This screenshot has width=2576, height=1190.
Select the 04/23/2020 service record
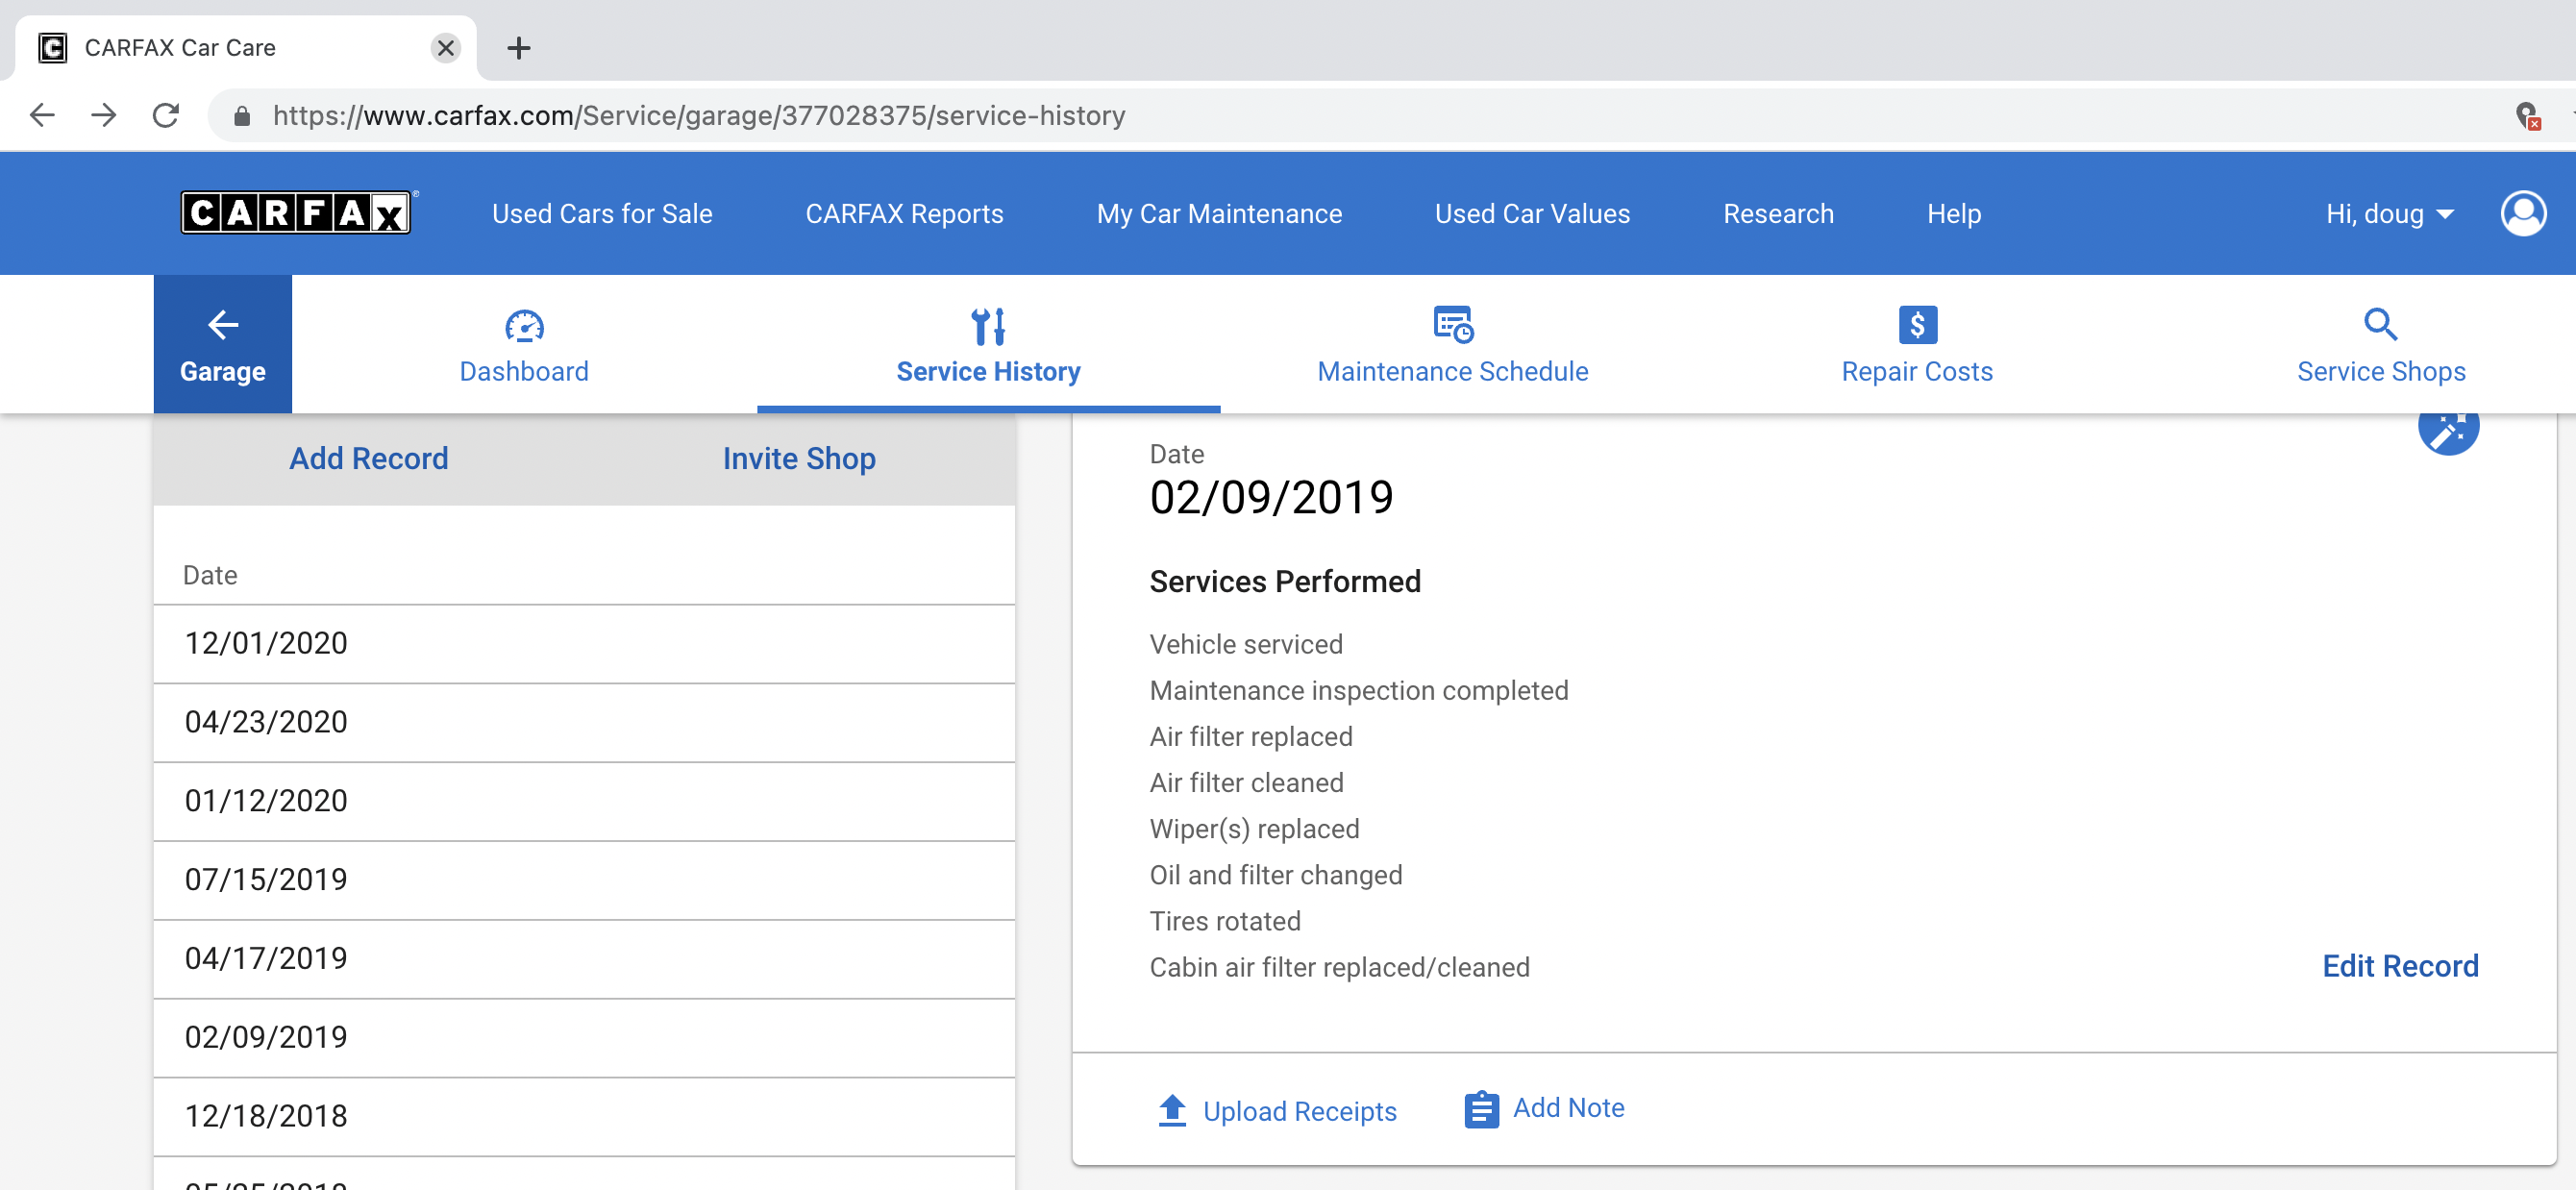584,722
